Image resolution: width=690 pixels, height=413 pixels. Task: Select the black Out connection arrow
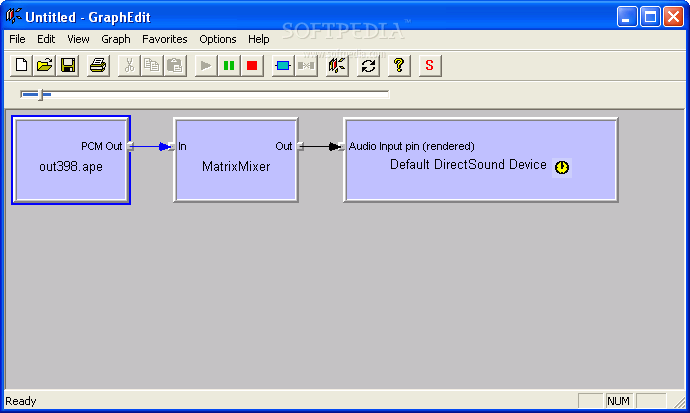(x=321, y=146)
